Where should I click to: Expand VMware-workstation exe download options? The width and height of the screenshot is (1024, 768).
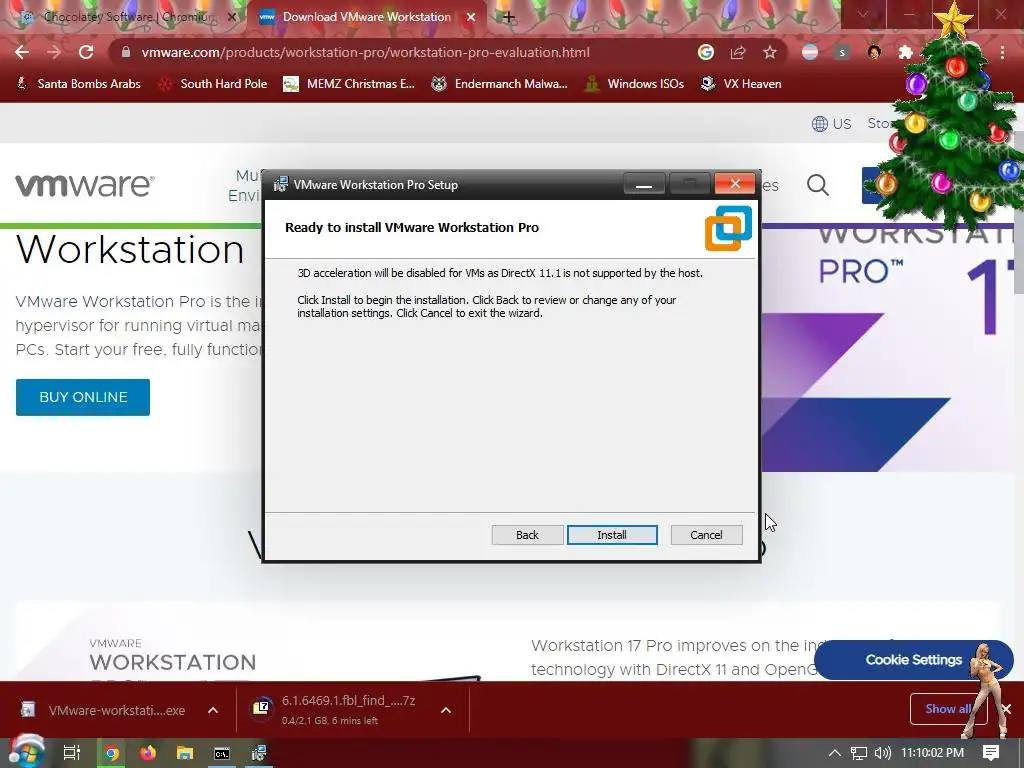tap(213, 711)
